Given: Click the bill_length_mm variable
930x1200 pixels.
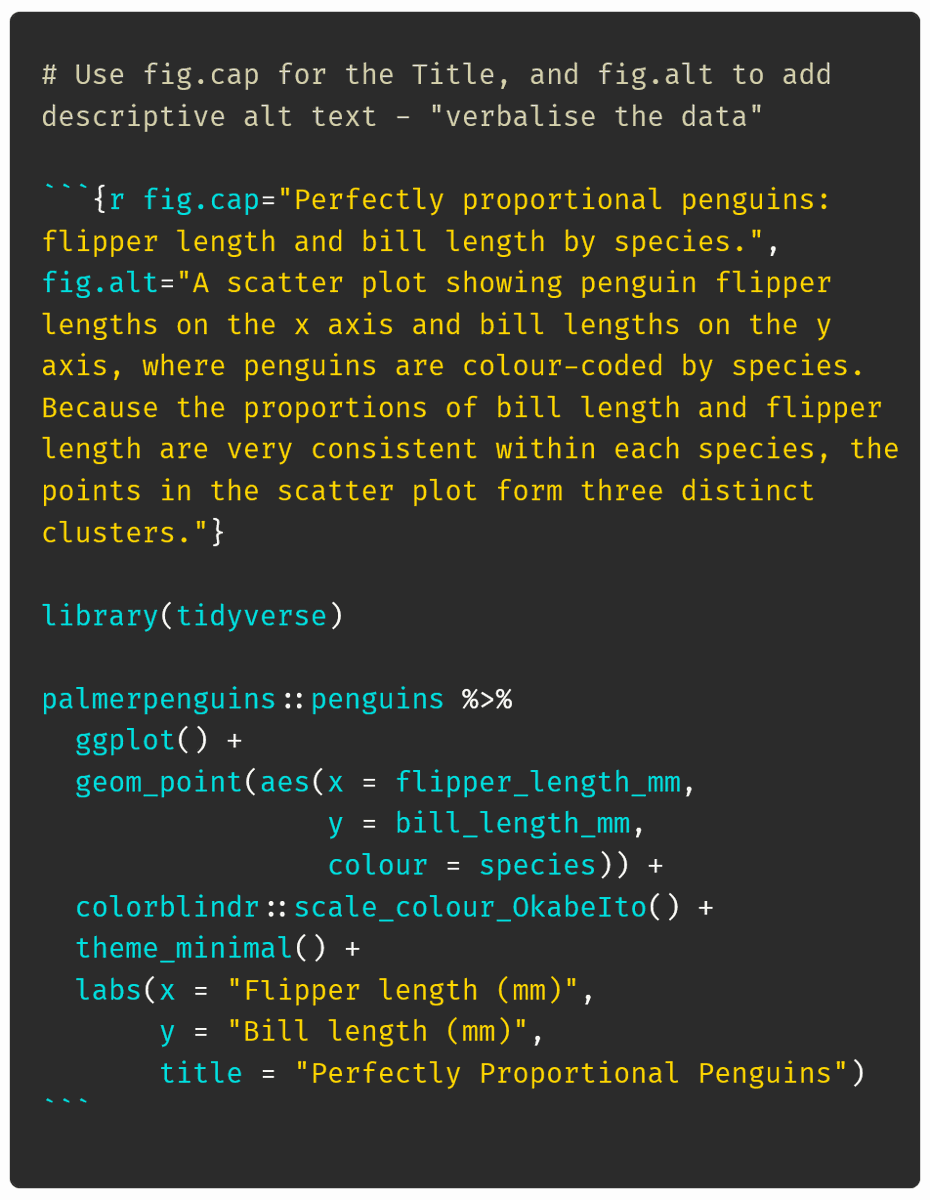Looking at the screenshot, I should 512,824.
